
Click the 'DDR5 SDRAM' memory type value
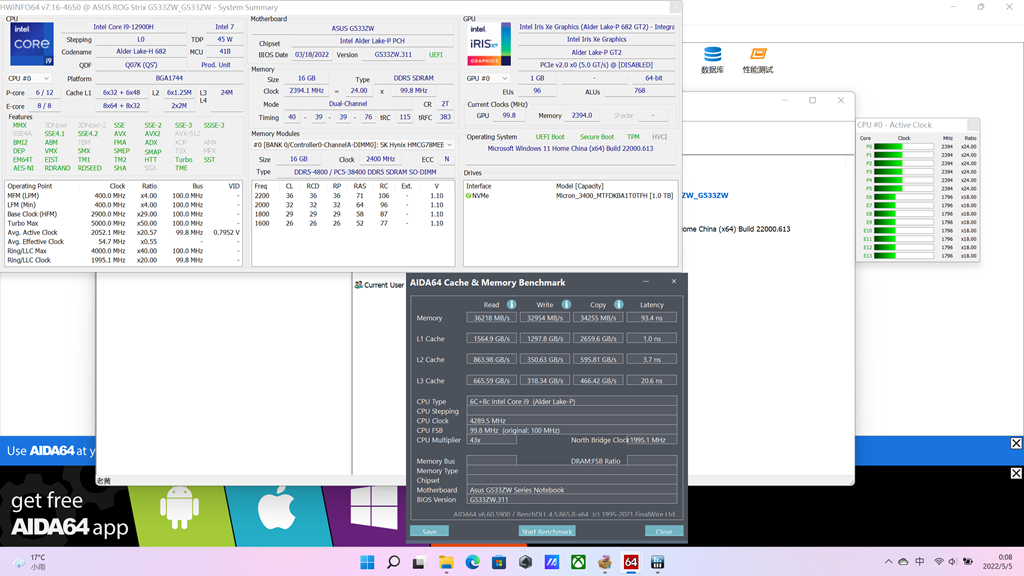coord(413,78)
